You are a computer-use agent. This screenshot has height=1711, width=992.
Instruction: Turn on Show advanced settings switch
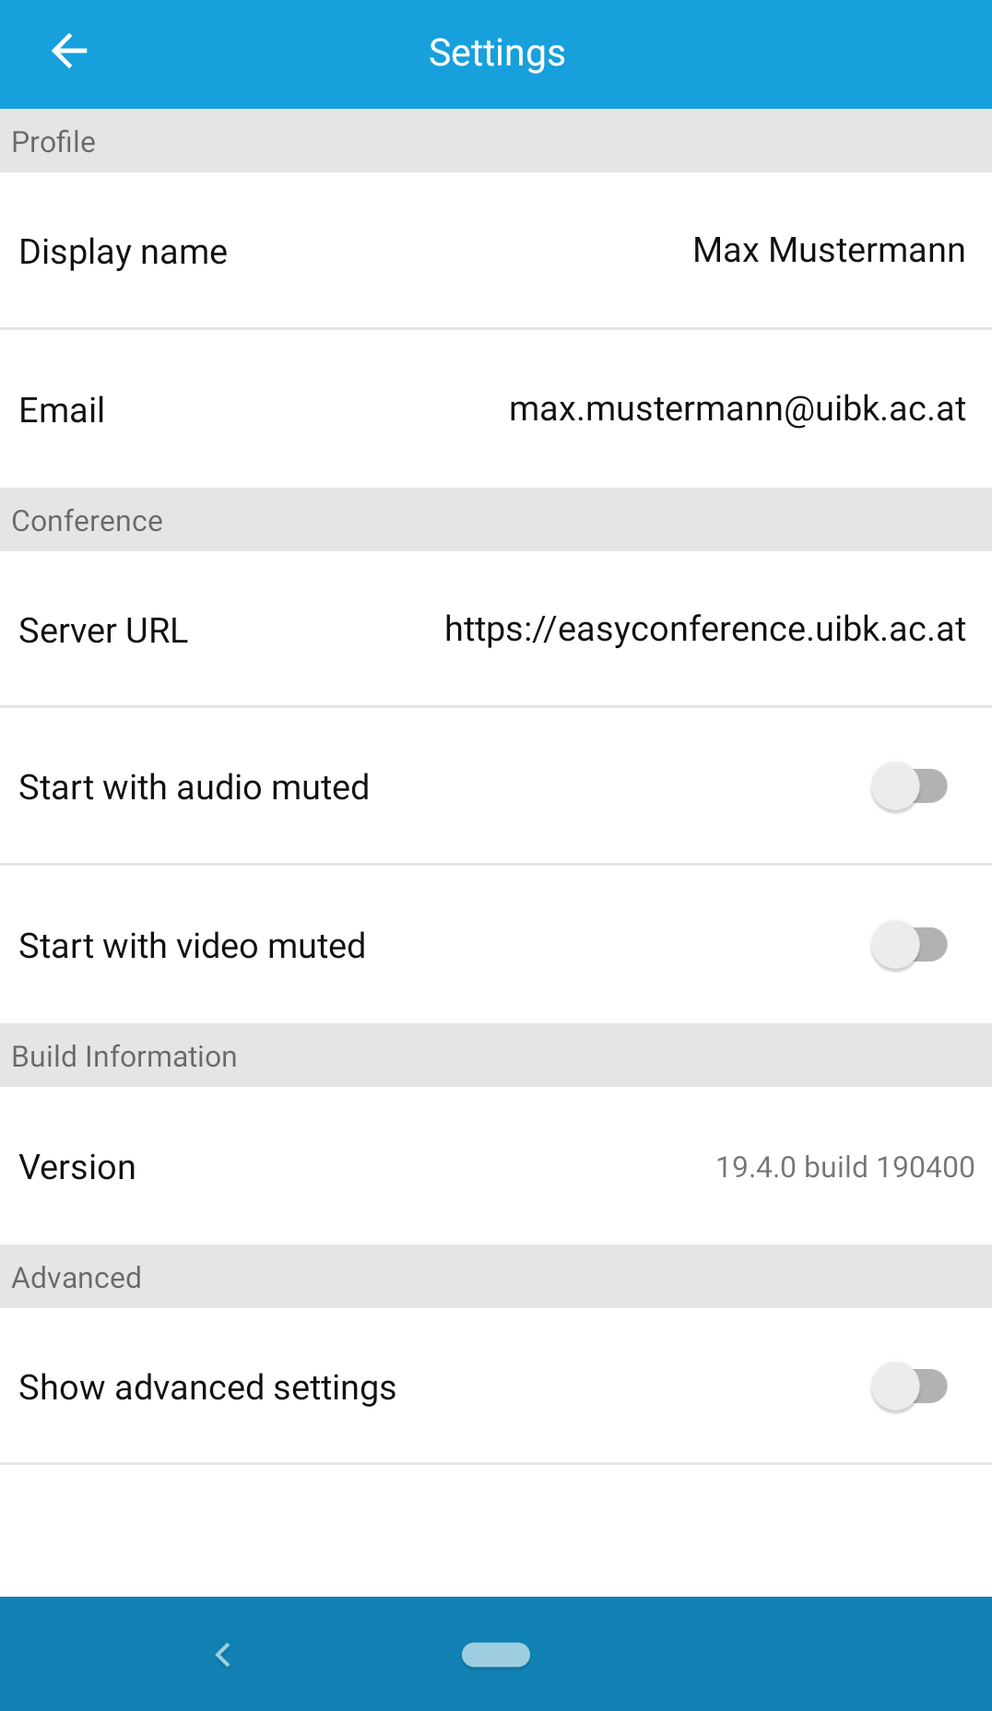[909, 1387]
